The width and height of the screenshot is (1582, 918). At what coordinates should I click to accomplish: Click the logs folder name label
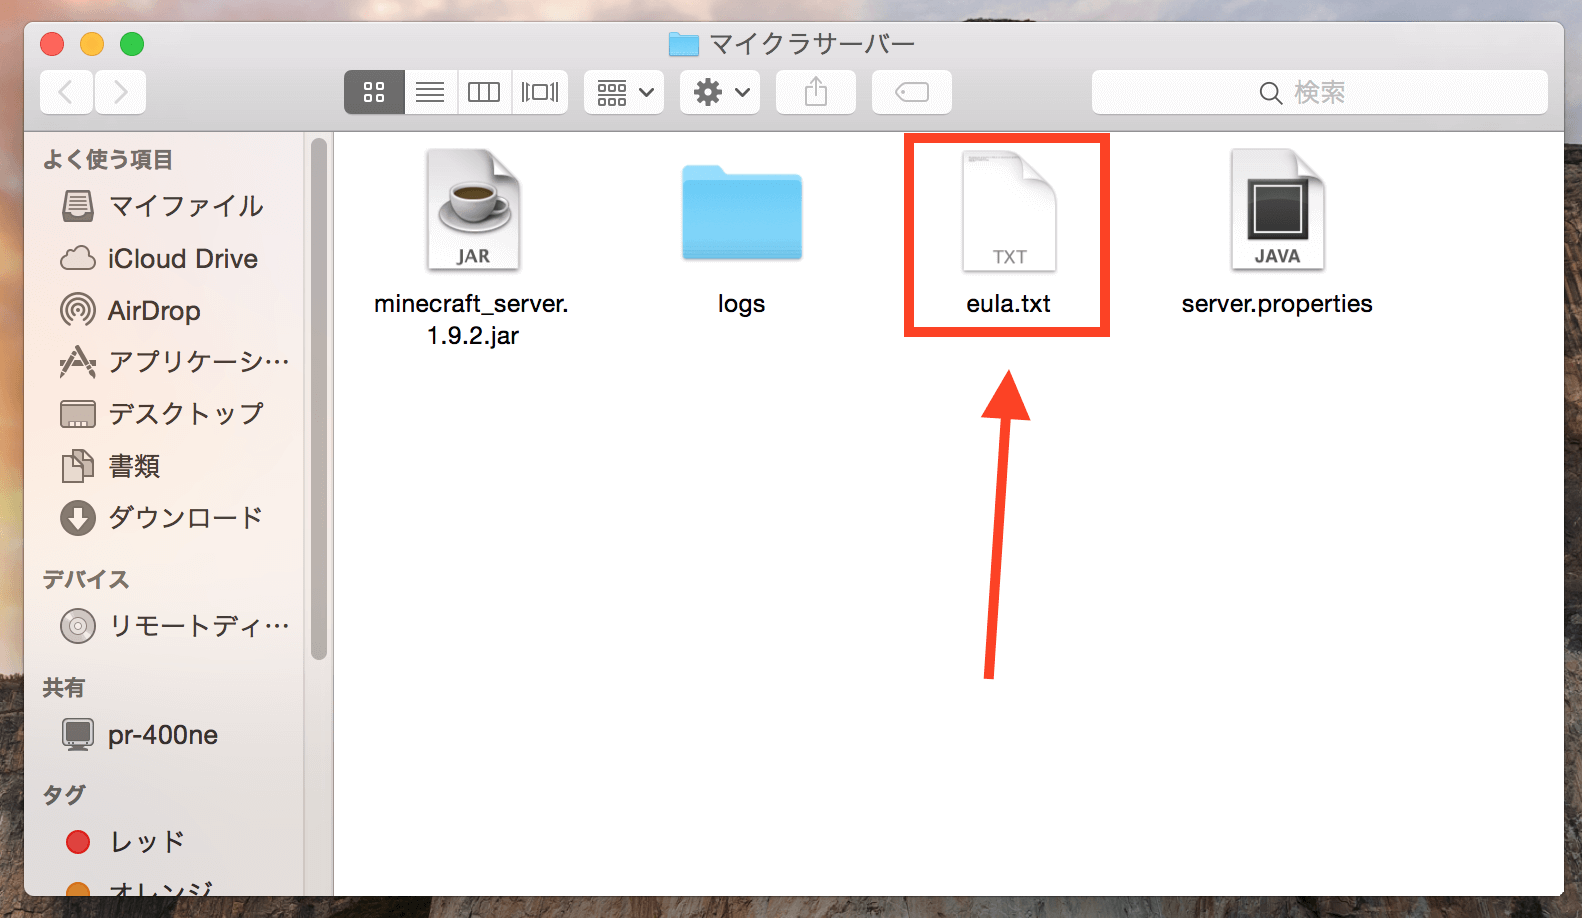[741, 304]
